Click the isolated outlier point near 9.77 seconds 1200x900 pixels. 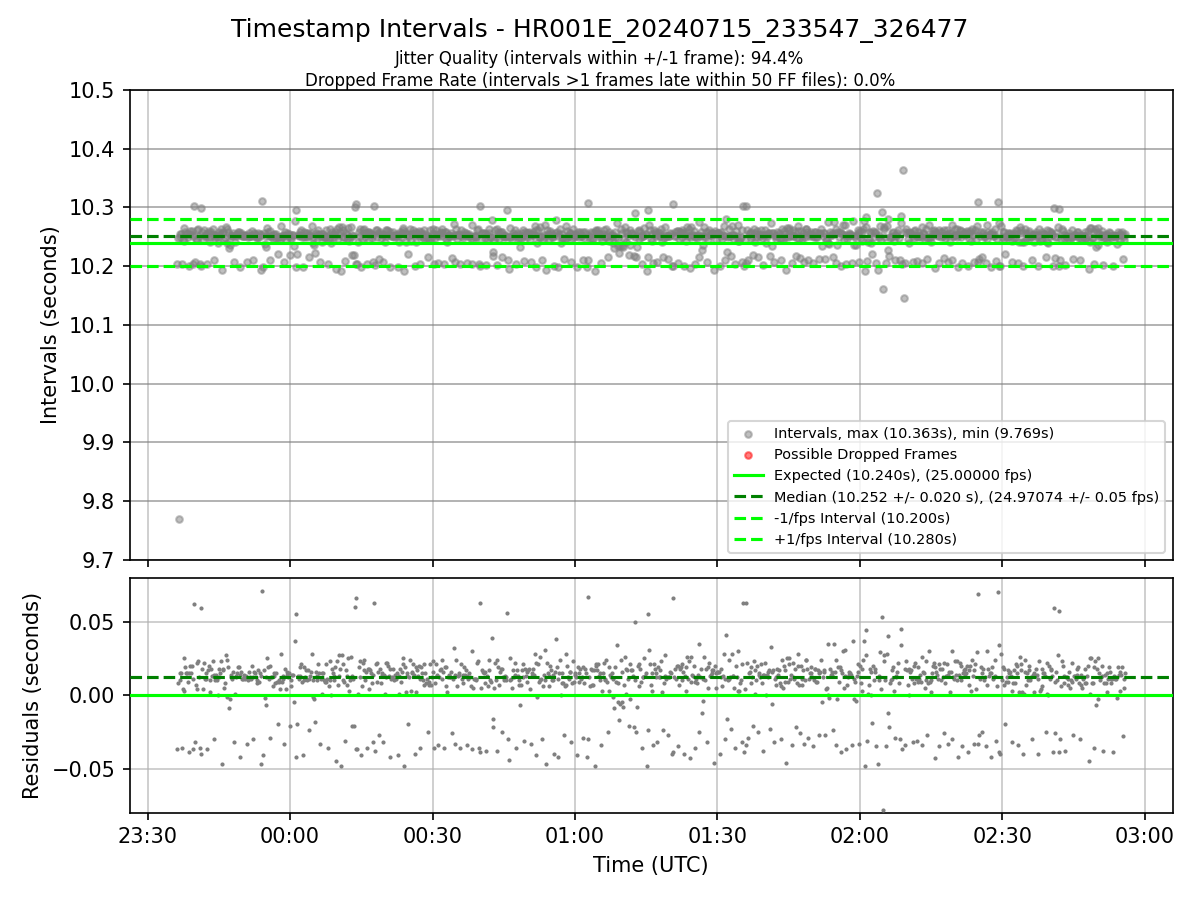tap(179, 519)
